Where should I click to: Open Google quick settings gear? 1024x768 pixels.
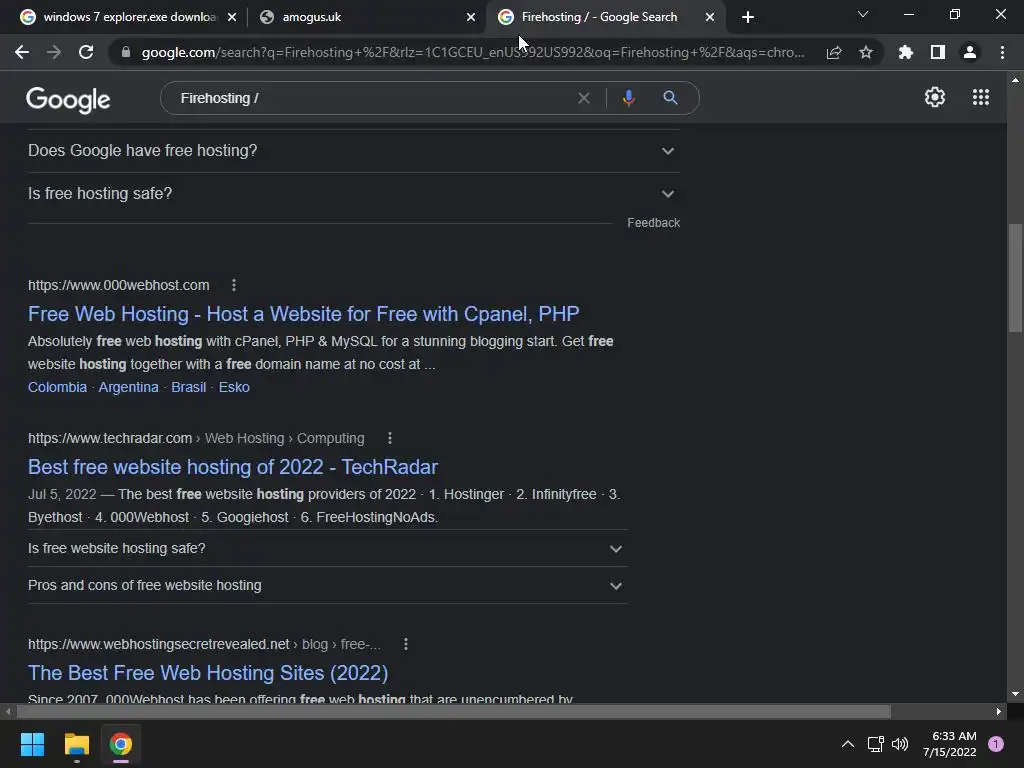[935, 97]
